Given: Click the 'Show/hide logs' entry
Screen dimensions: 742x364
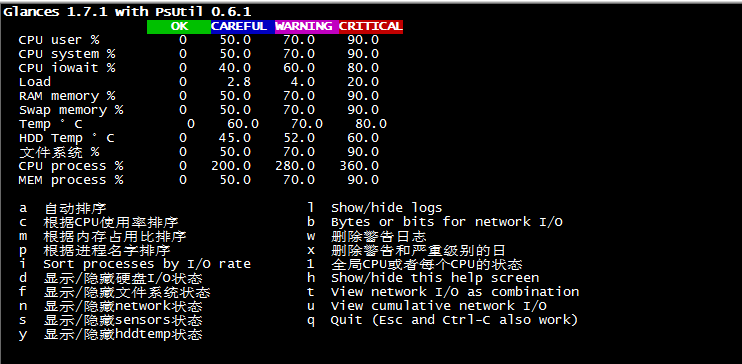Looking at the screenshot, I should click(387, 208).
